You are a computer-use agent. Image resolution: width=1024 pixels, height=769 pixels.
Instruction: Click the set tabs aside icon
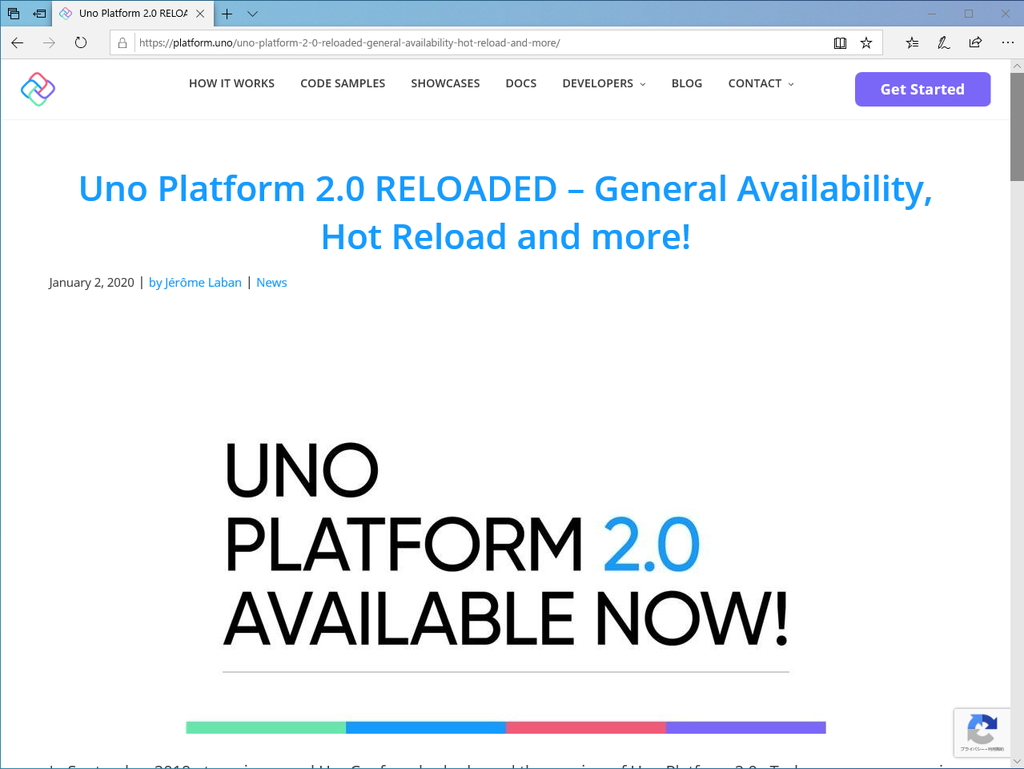click(13, 13)
